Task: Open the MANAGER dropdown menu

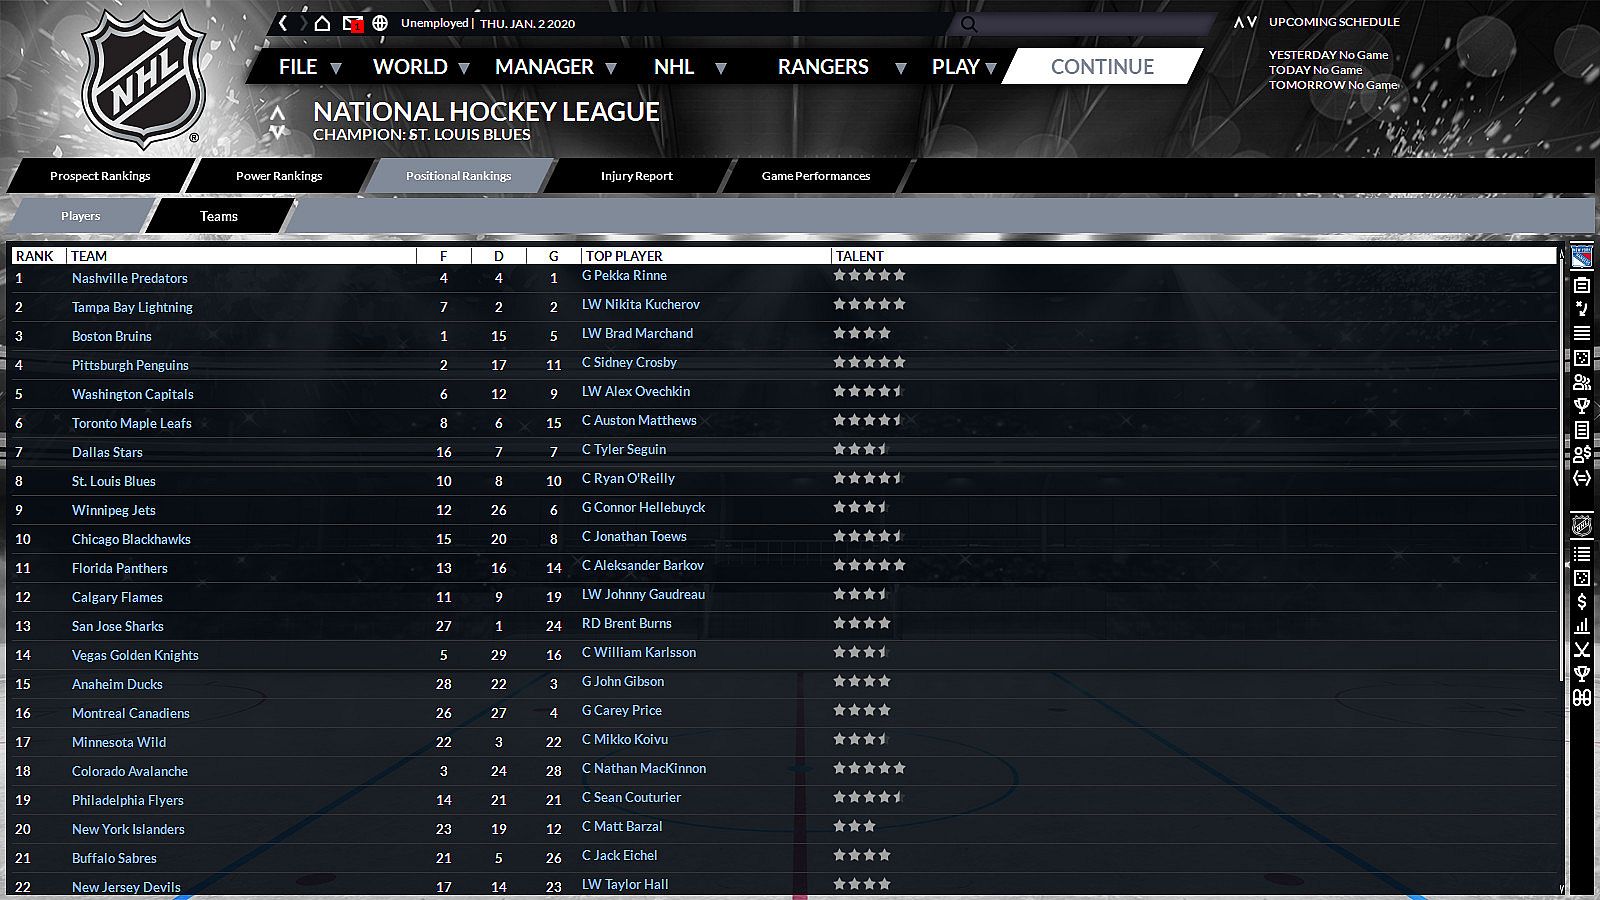Action: [x=556, y=67]
